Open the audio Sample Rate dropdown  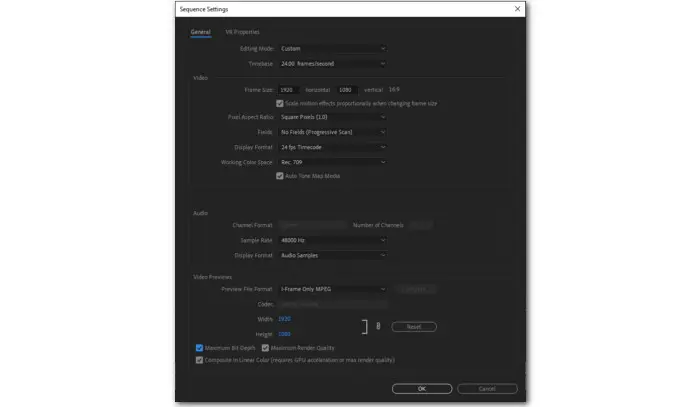[x=332, y=240]
